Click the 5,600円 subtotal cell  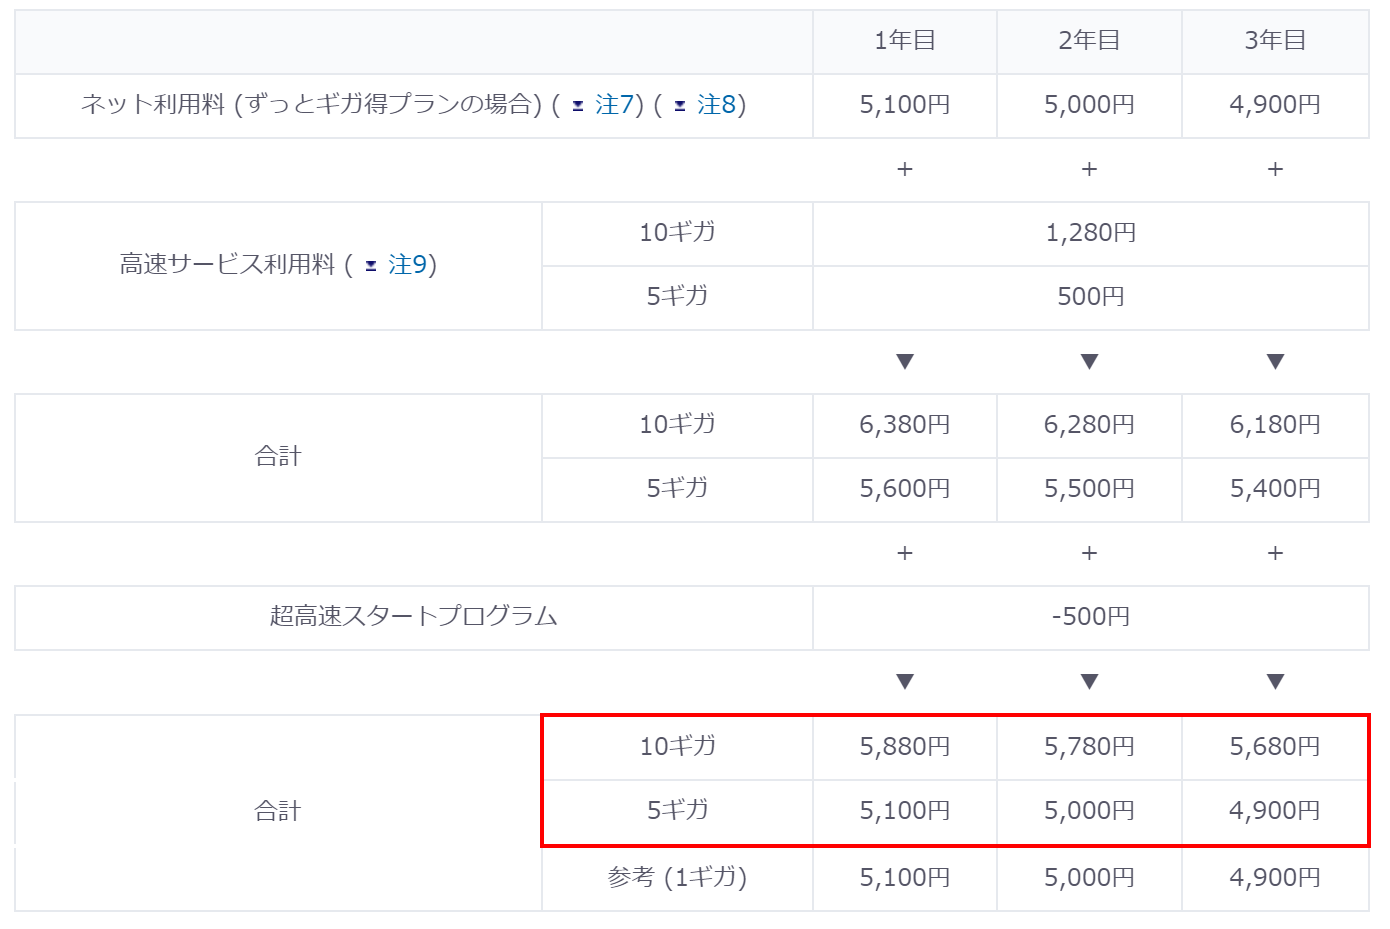click(x=904, y=489)
